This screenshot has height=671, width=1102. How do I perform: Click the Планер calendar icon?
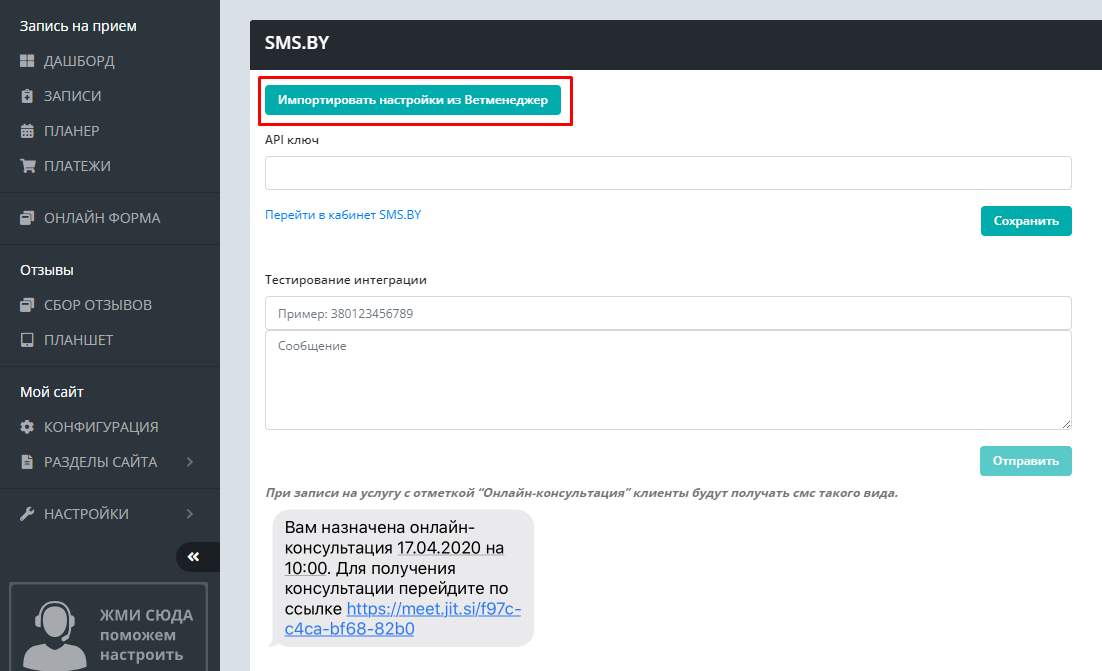(27, 131)
